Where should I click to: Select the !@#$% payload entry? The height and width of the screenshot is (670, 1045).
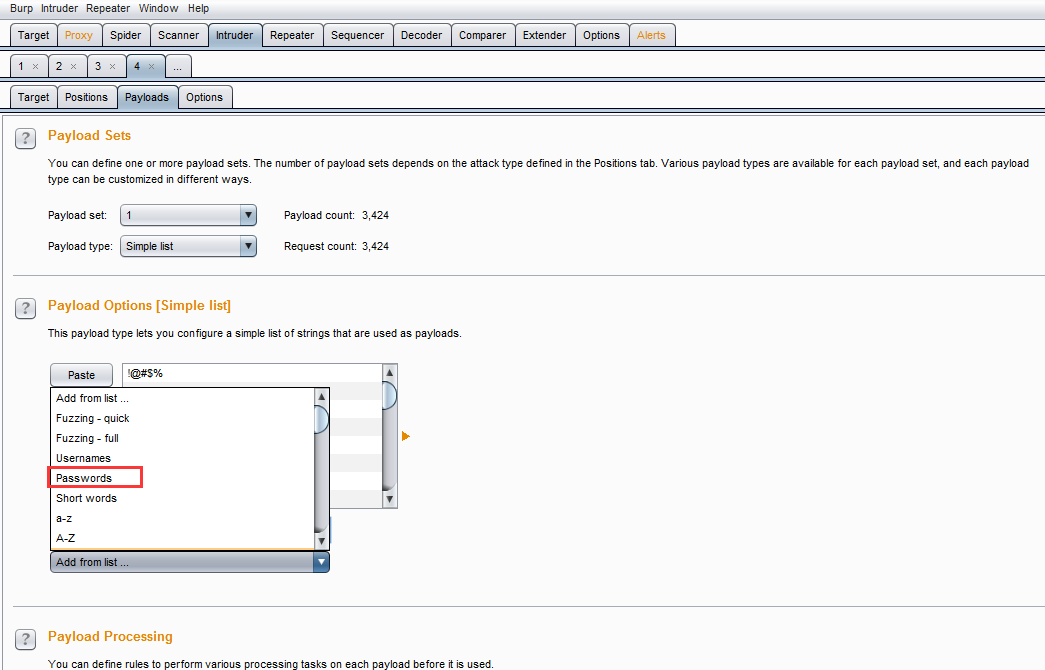click(x=252, y=373)
